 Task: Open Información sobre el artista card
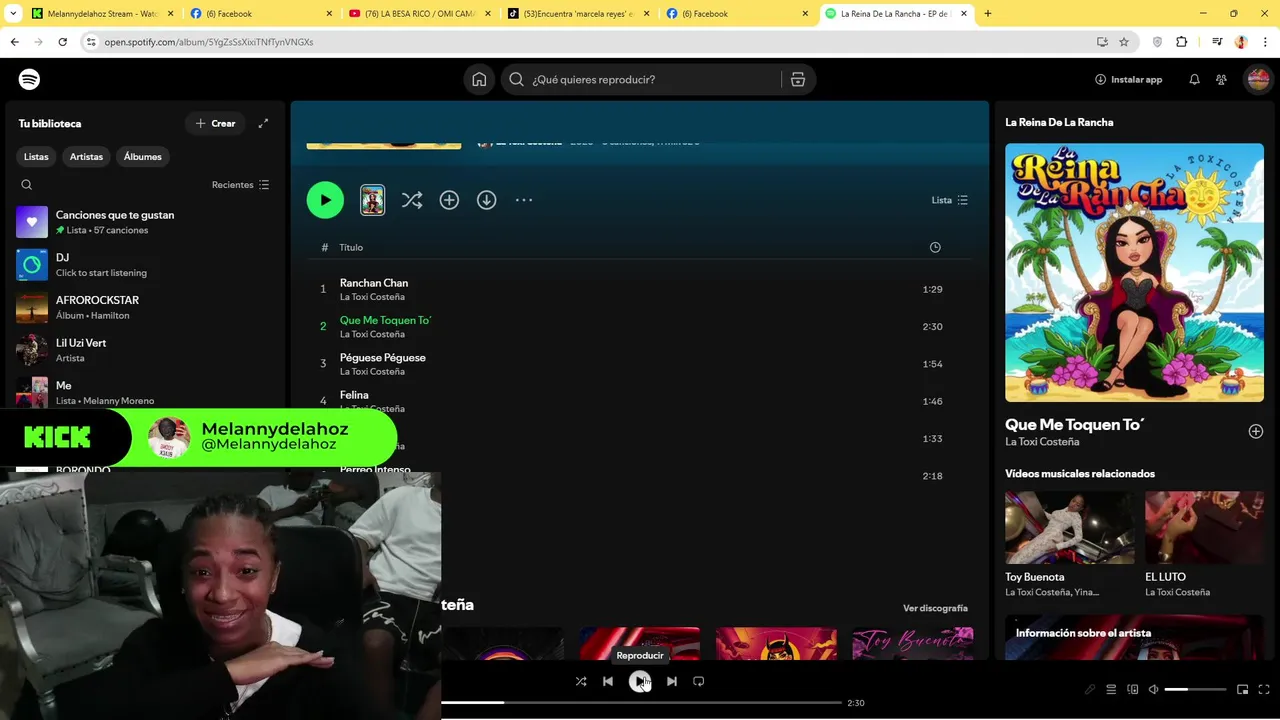coord(1134,637)
